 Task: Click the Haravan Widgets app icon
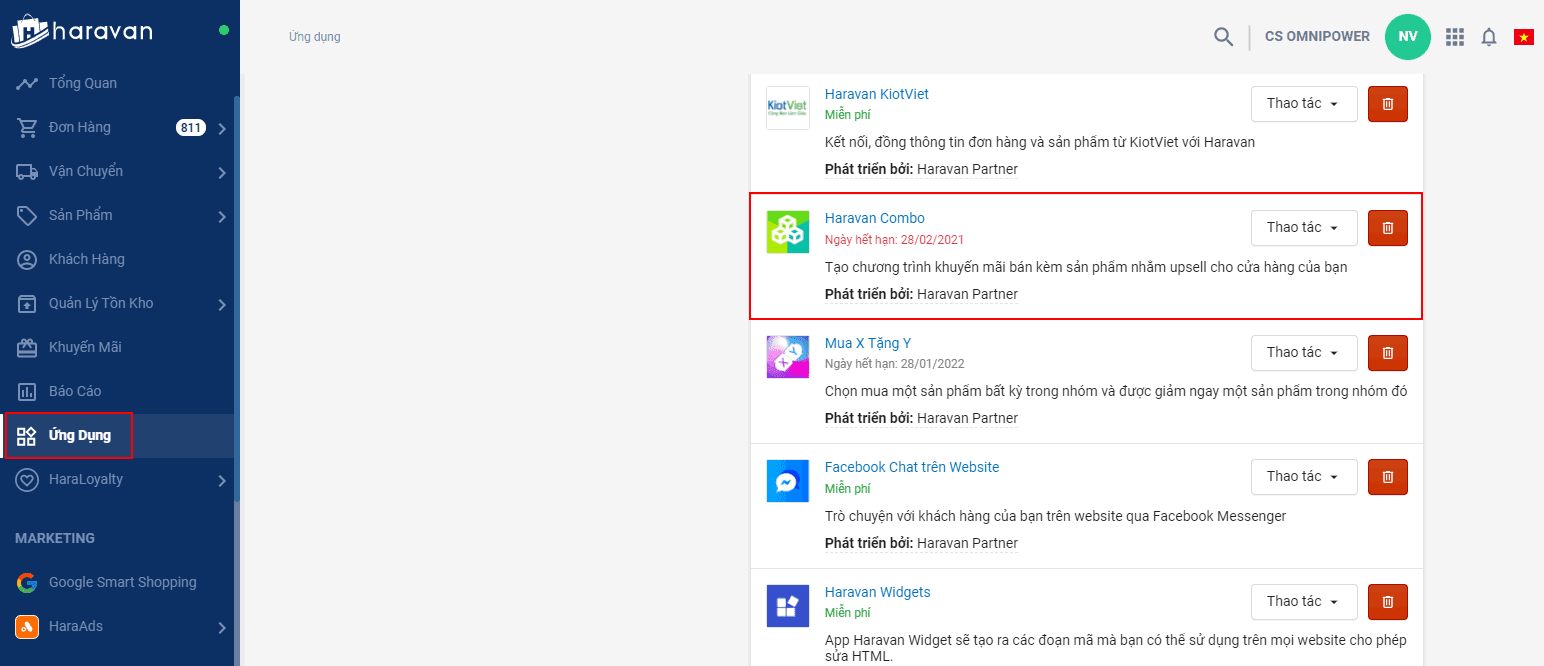point(788,606)
